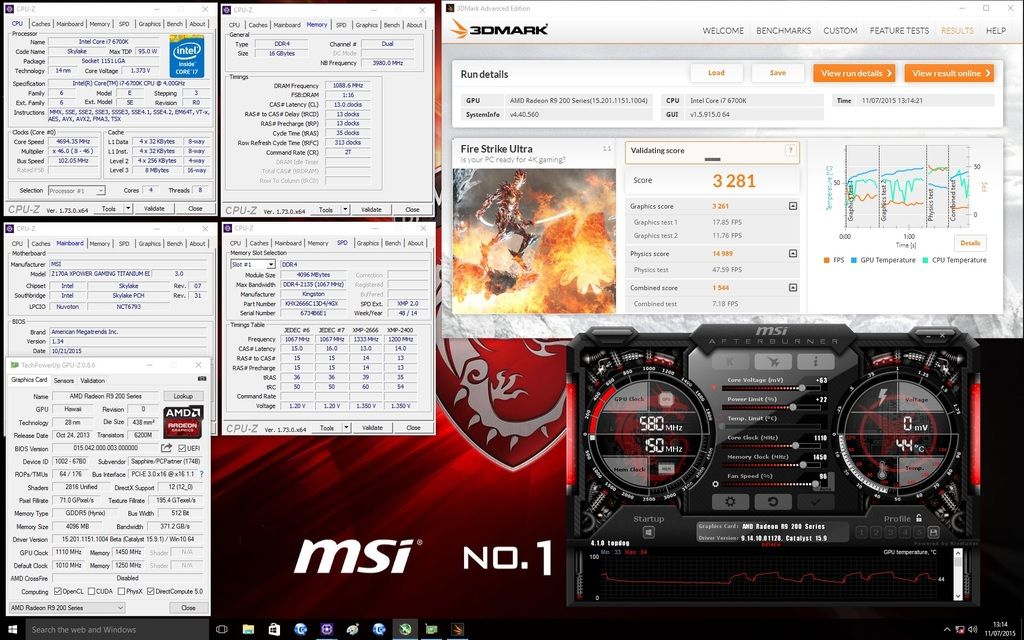Click the Load button in 3DMark
1024x640 pixels.
[x=716, y=73]
